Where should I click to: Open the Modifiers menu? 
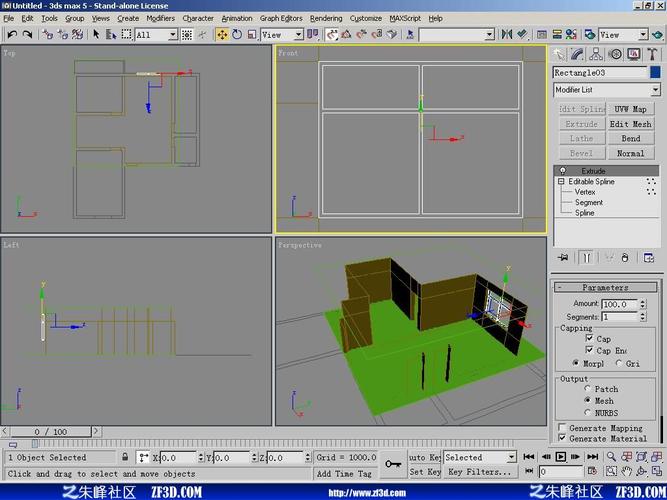coord(160,18)
